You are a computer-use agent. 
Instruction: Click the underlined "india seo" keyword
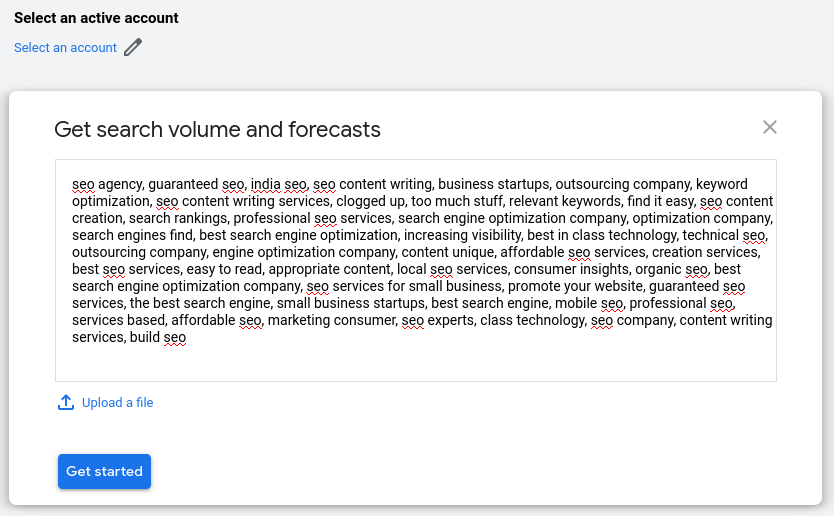(x=279, y=184)
